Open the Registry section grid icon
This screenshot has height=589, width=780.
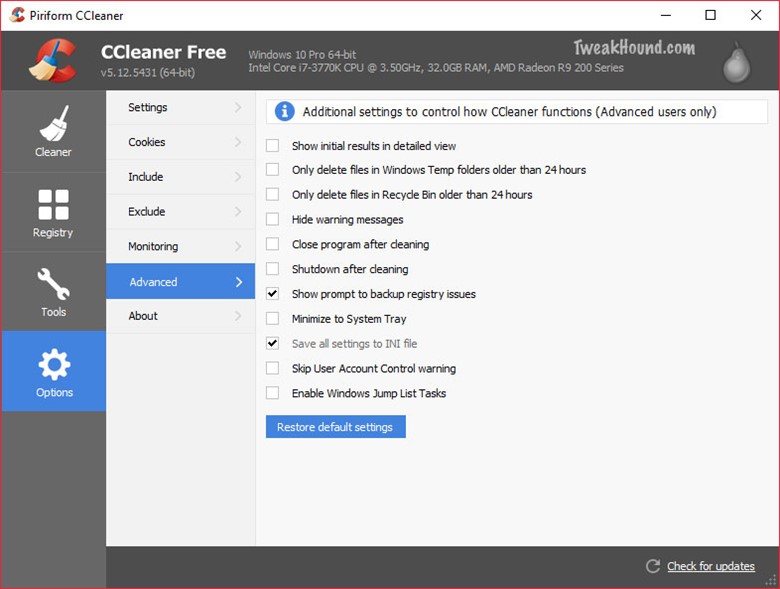coord(54,204)
